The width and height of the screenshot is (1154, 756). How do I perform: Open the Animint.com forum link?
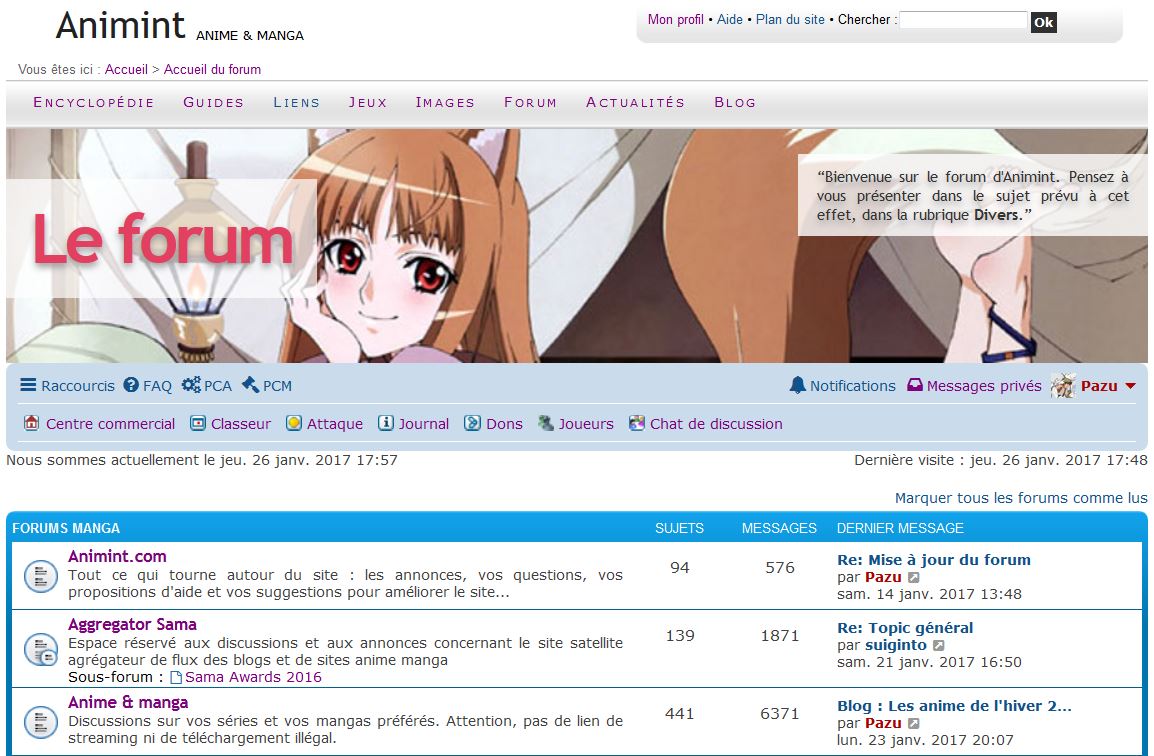(117, 557)
